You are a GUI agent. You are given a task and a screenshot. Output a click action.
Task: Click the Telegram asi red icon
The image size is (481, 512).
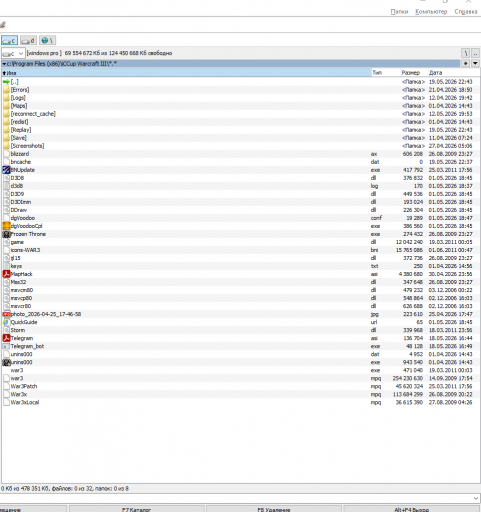click(6, 338)
